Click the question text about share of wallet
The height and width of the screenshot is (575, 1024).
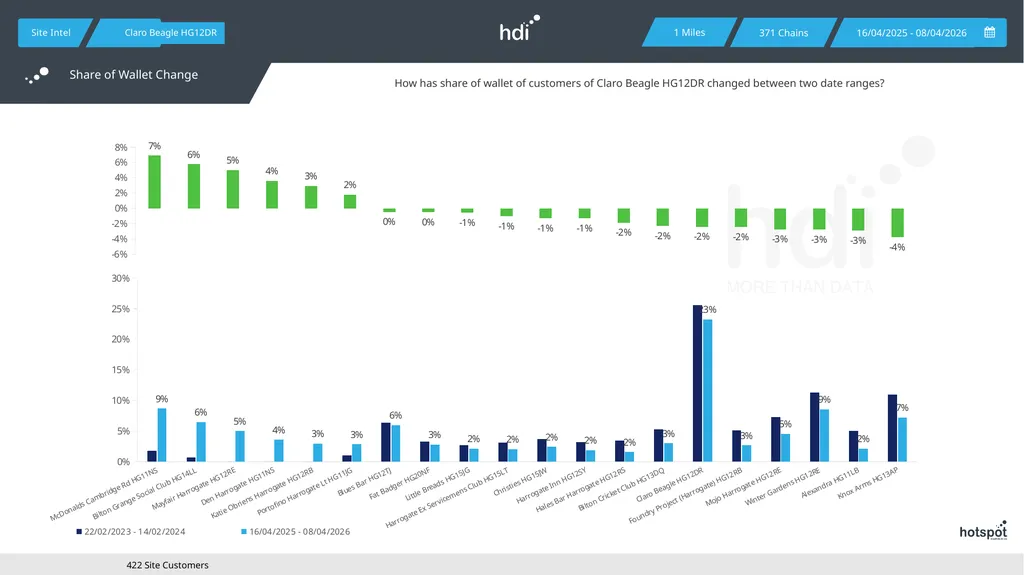point(639,84)
